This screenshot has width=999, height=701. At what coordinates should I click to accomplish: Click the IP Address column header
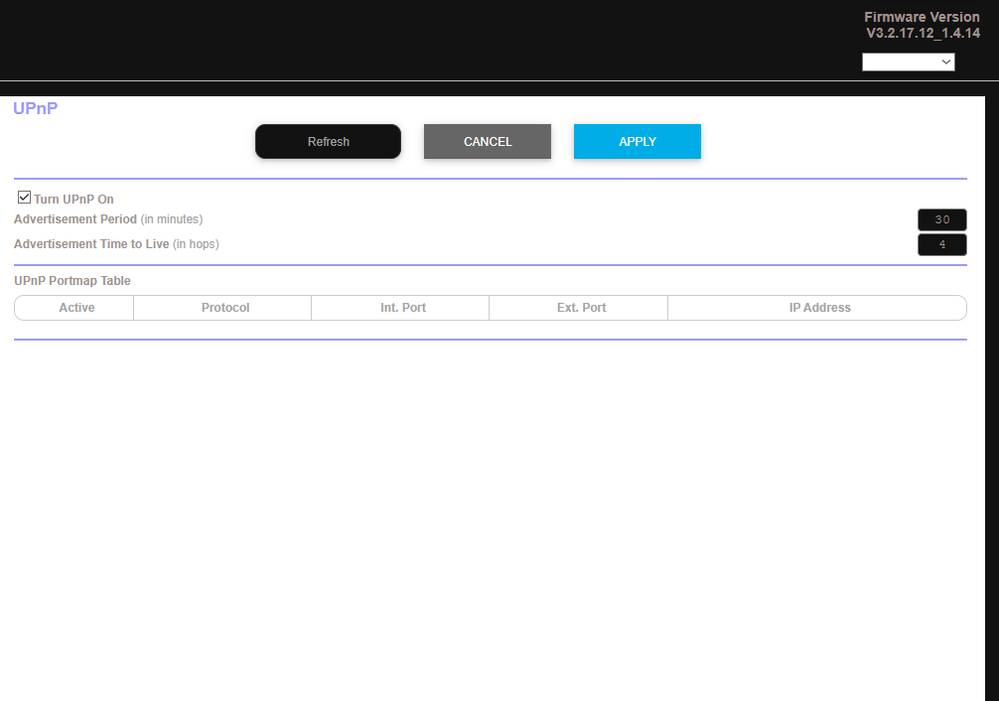[819, 308]
